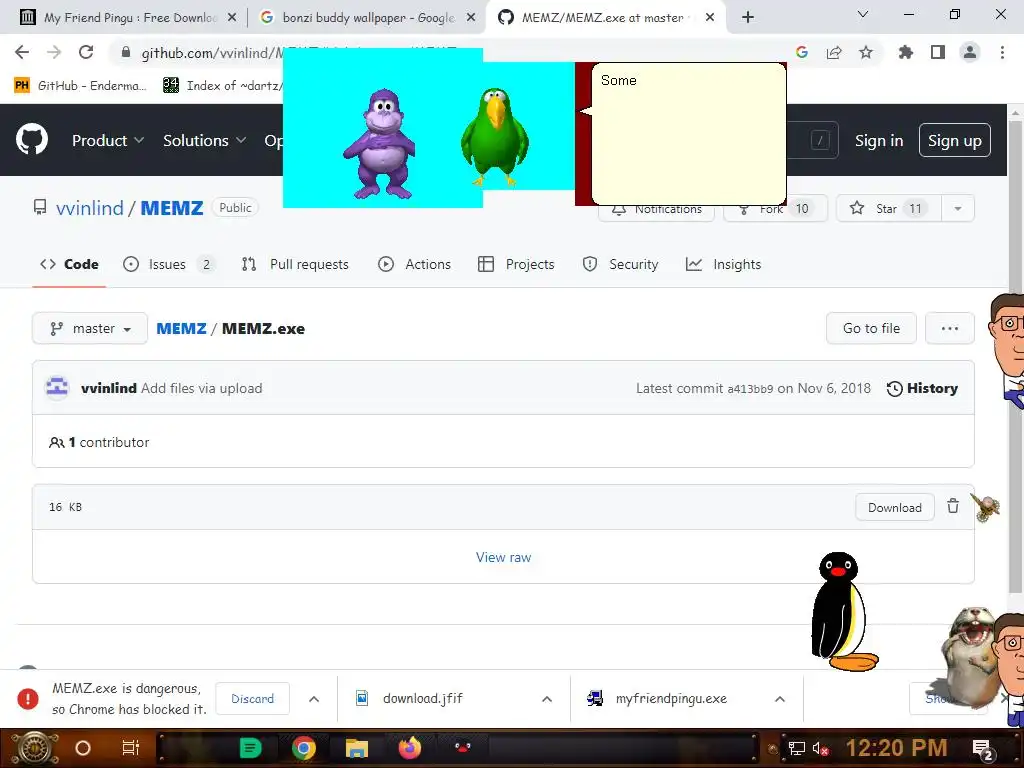Open the Index of ~dartz bookmark
This screenshot has height=768, width=1024.
pyautogui.click(x=223, y=86)
